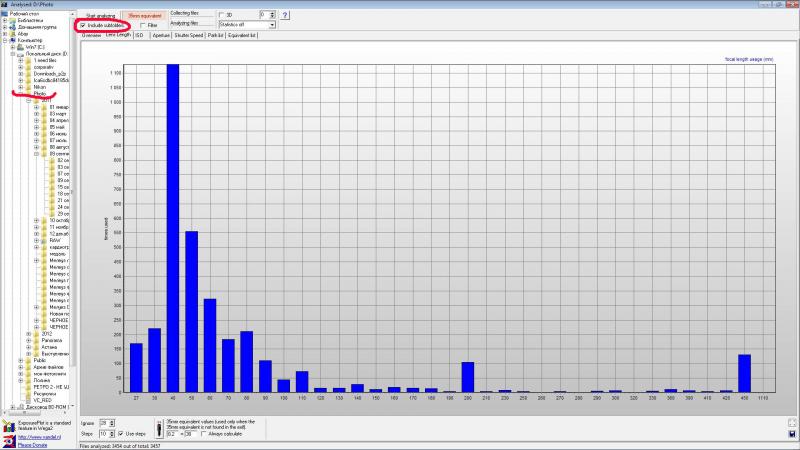Expand the 2012 folder node

pyautogui.click(x=29, y=334)
